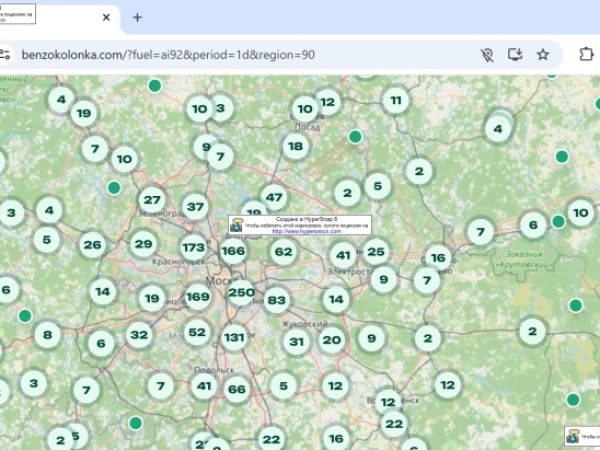The width and height of the screenshot is (600, 450).
Task: Open the 41 cluster beside the 25 cluster
Action: tap(343, 255)
